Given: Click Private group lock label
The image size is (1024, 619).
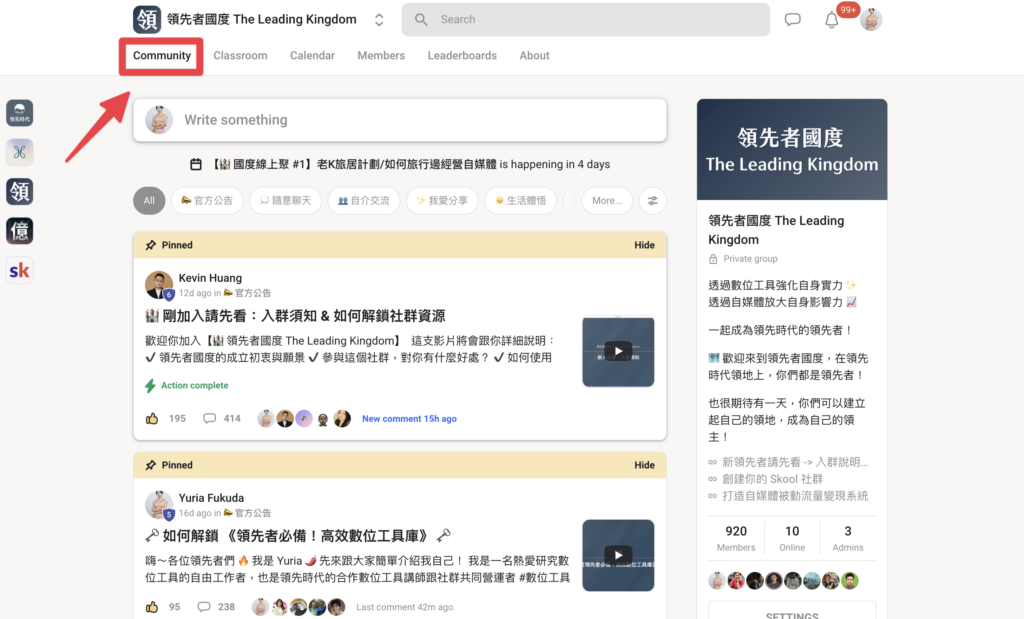Looking at the screenshot, I should pyautogui.click(x=743, y=259).
